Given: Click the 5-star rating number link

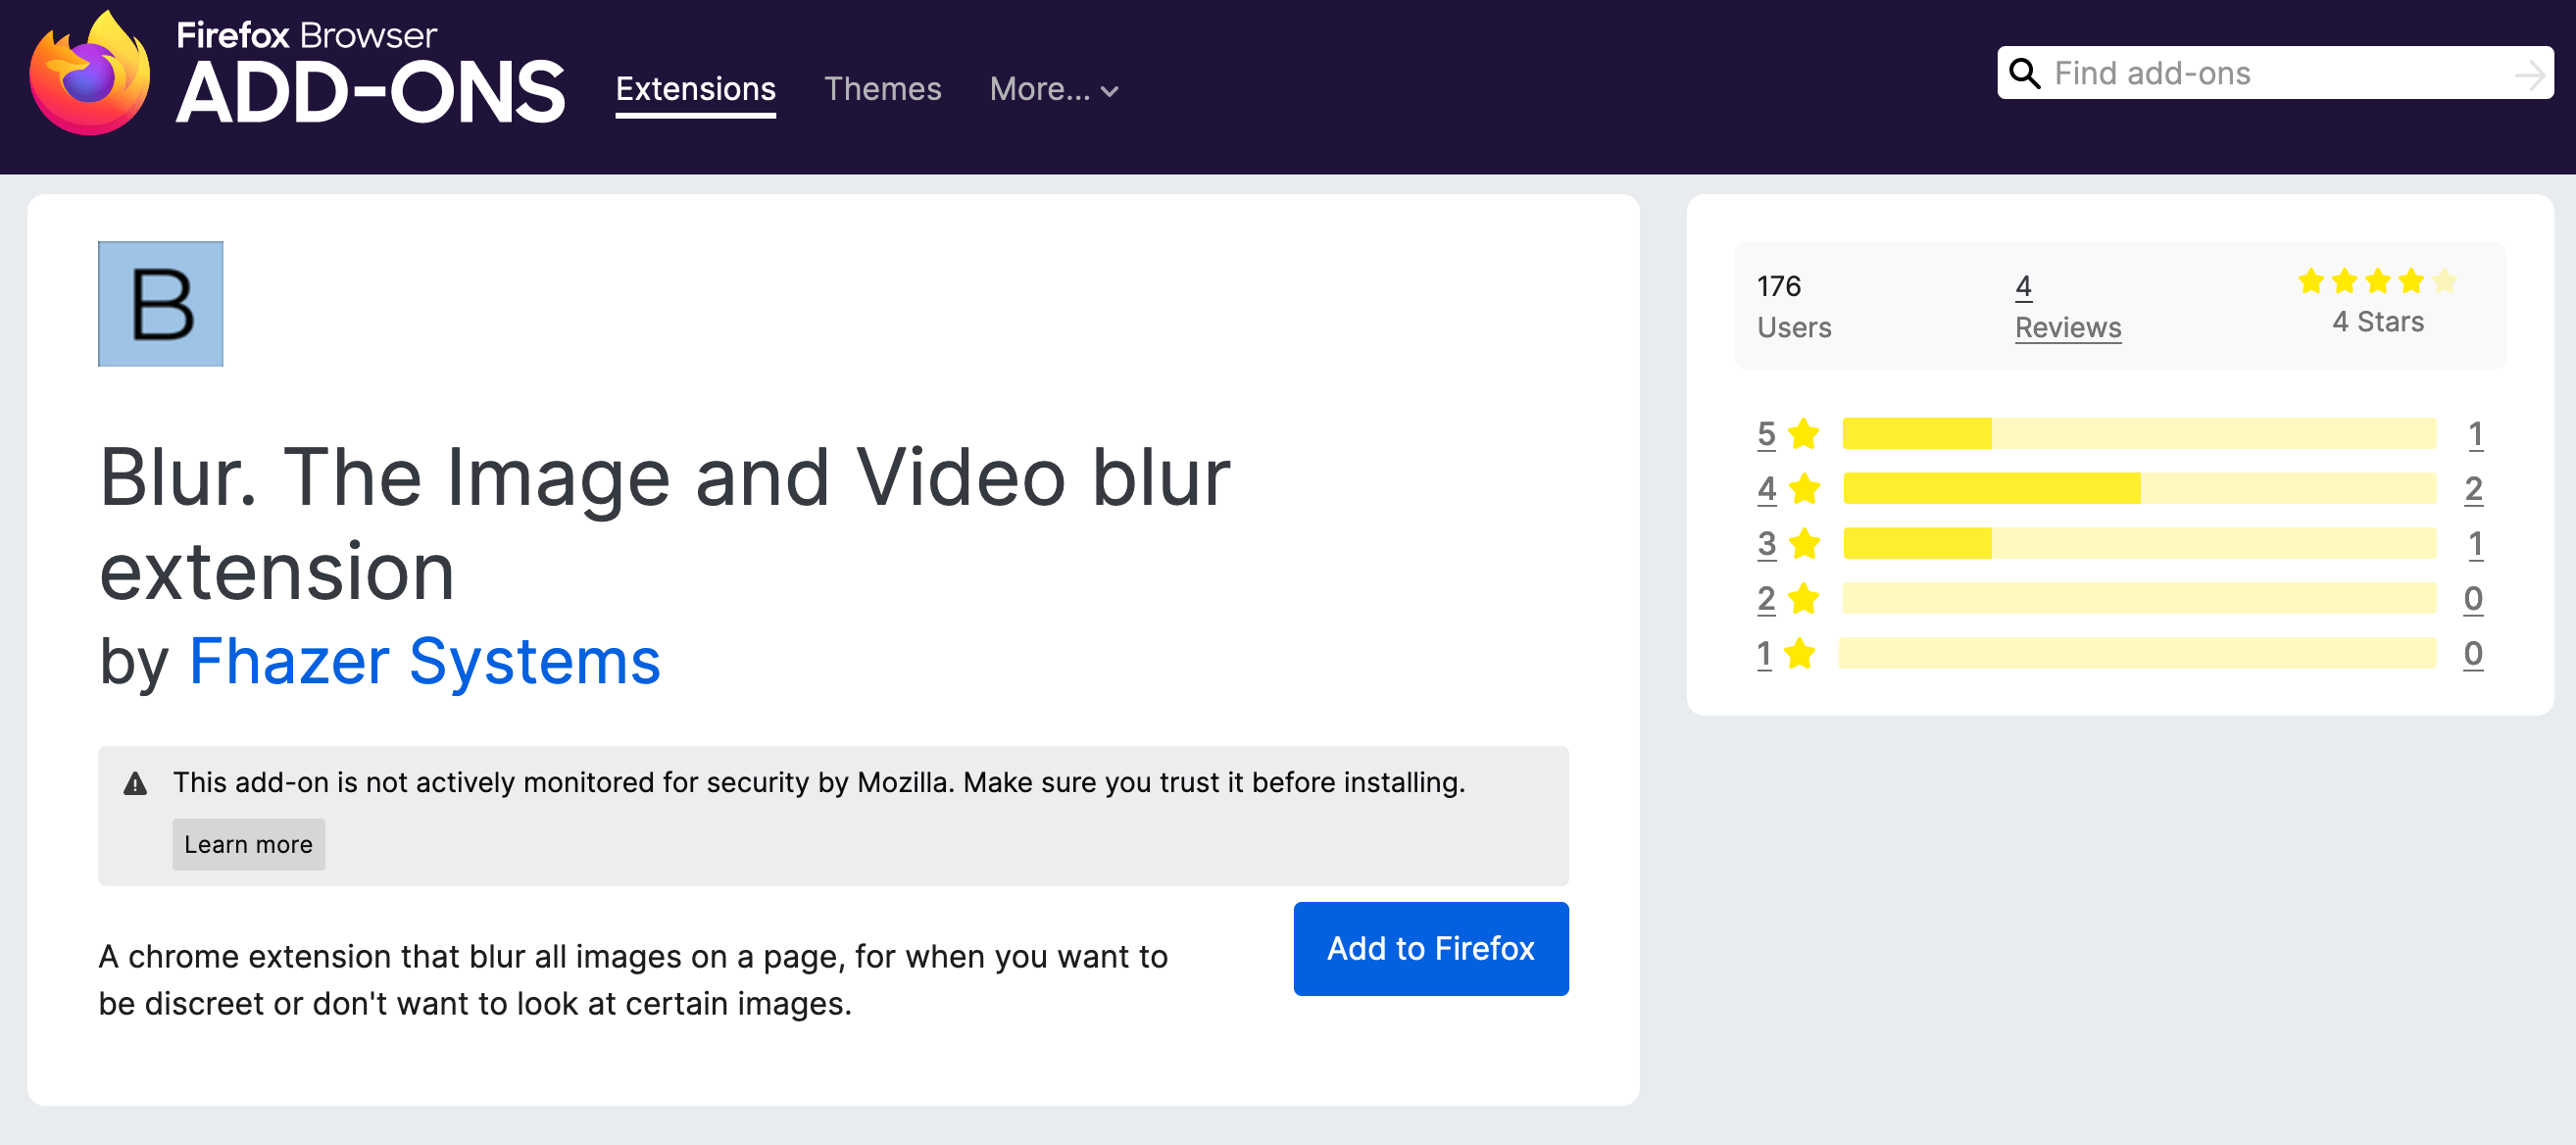Looking at the screenshot, I should (x=1767, y=434).
